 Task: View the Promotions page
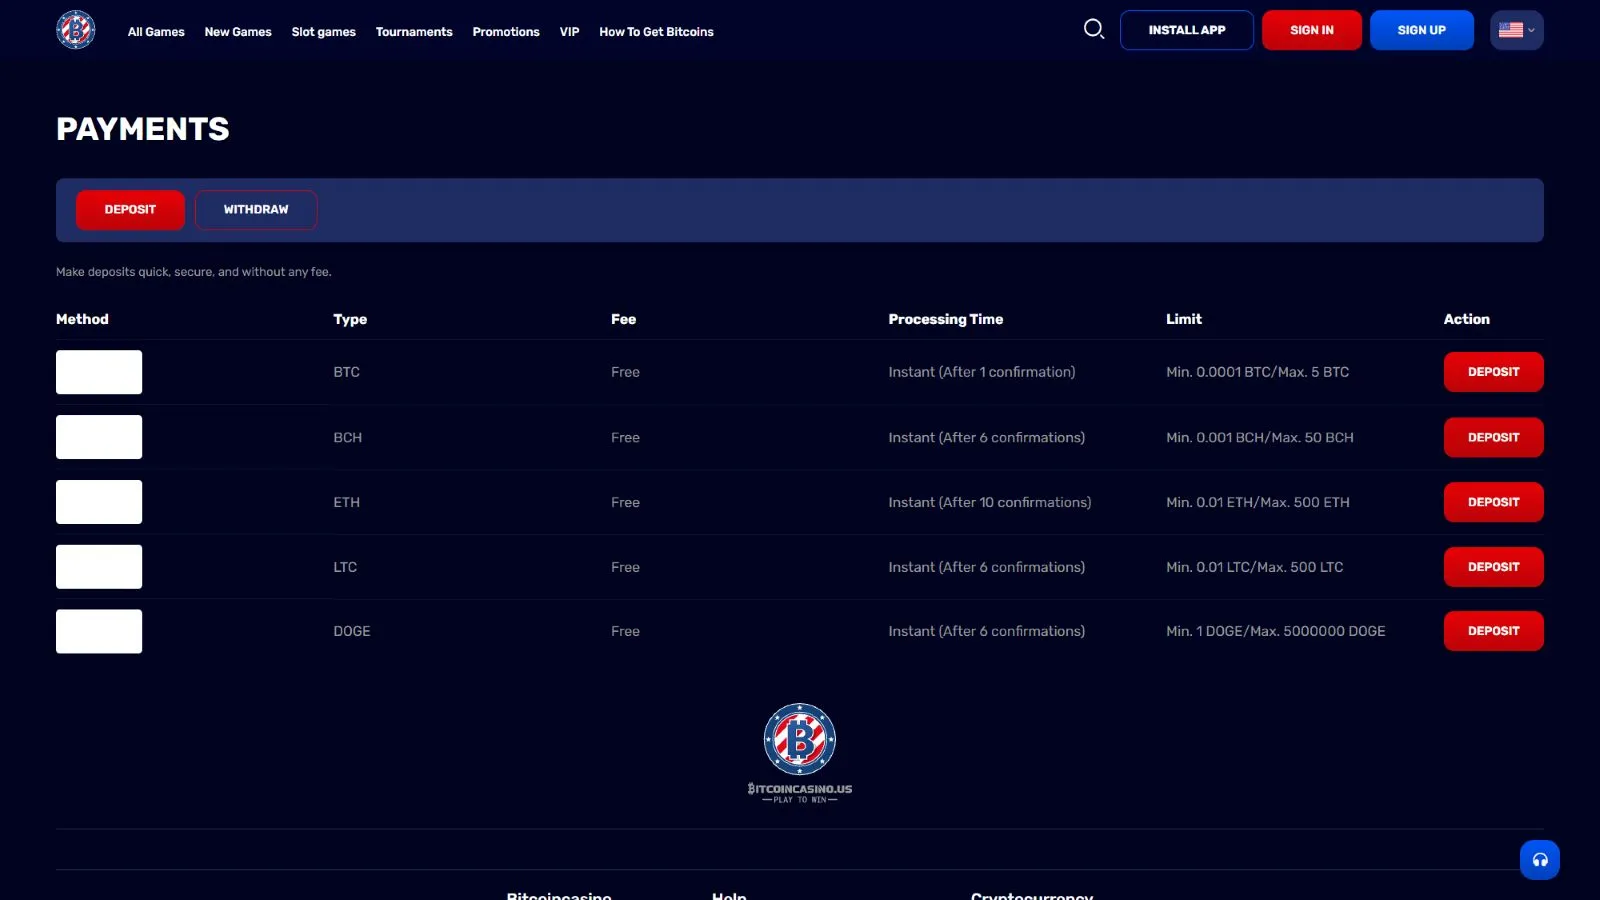[506, 32]
